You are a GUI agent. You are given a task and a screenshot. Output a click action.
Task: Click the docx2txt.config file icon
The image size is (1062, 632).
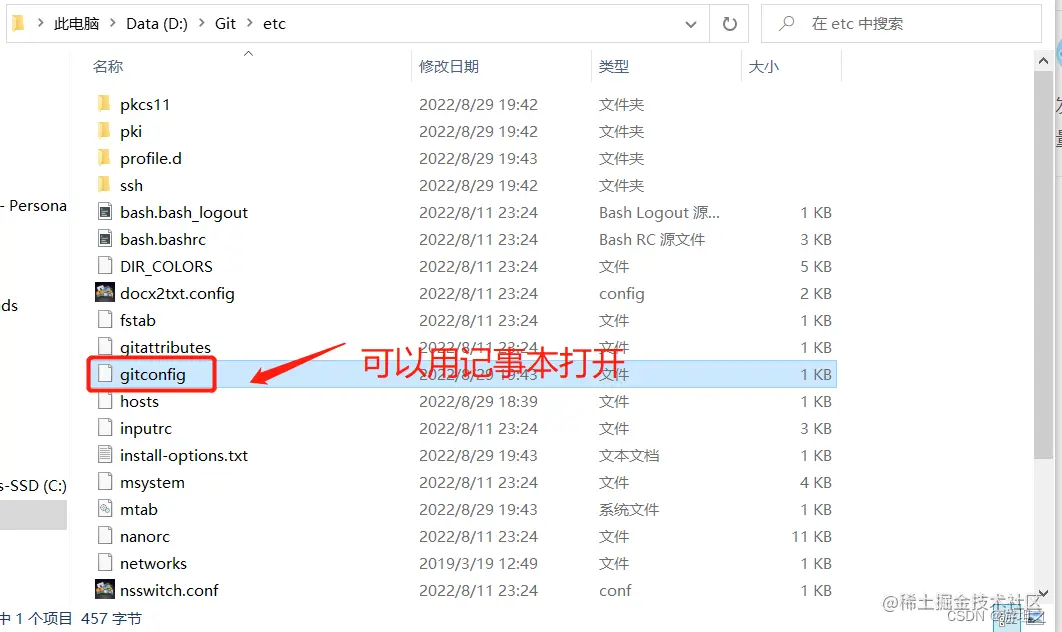tap(104, 292)
